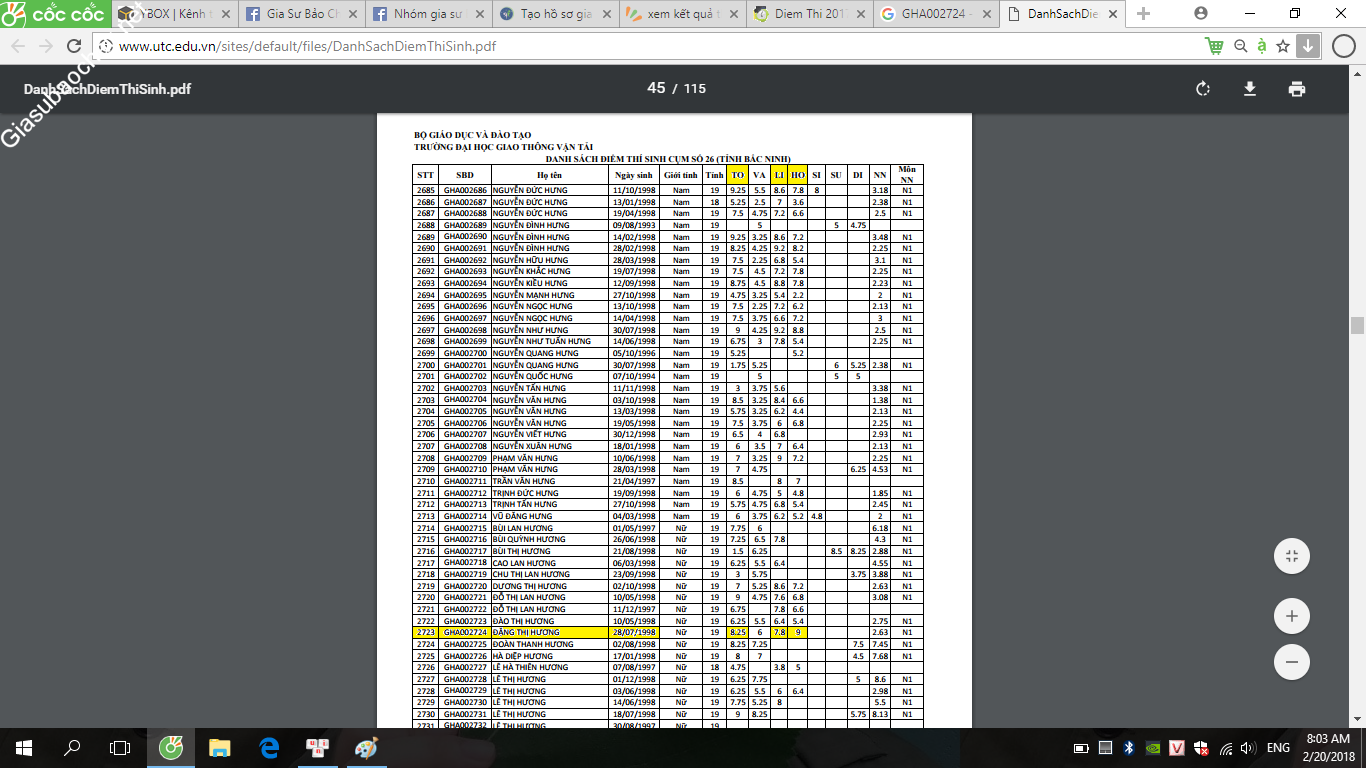Bookmark this page with the star icon
This screenshot has height=768, width=1366.
coord(1283,46)
